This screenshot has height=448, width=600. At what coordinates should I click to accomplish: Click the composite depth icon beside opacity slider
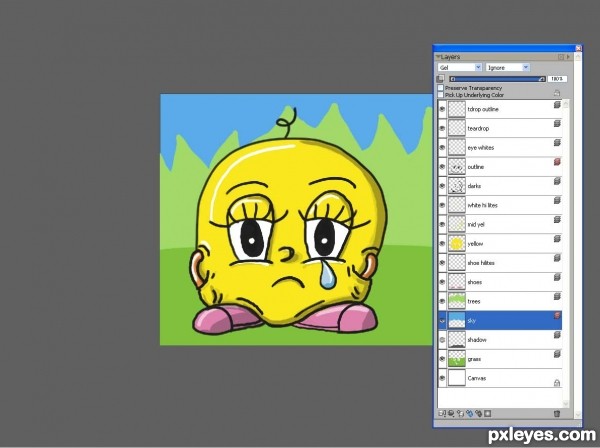pyautogui.click(x=440, y=78)
